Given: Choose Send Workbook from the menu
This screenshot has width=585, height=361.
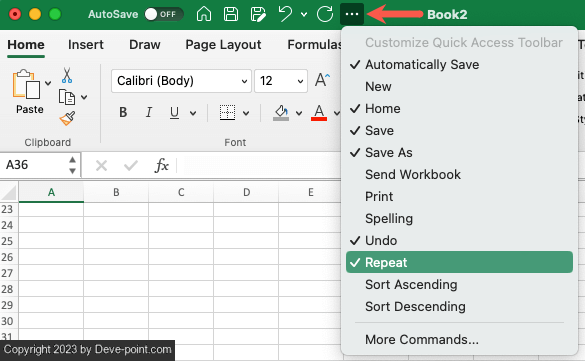Looking at the screenshot, I should click(x=459, y=175).
